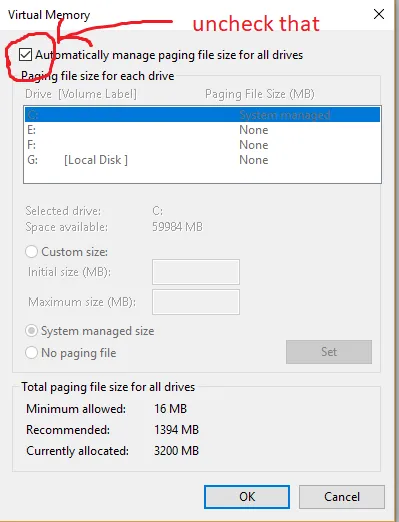Select the C: system managed drive row

point(202,115)
